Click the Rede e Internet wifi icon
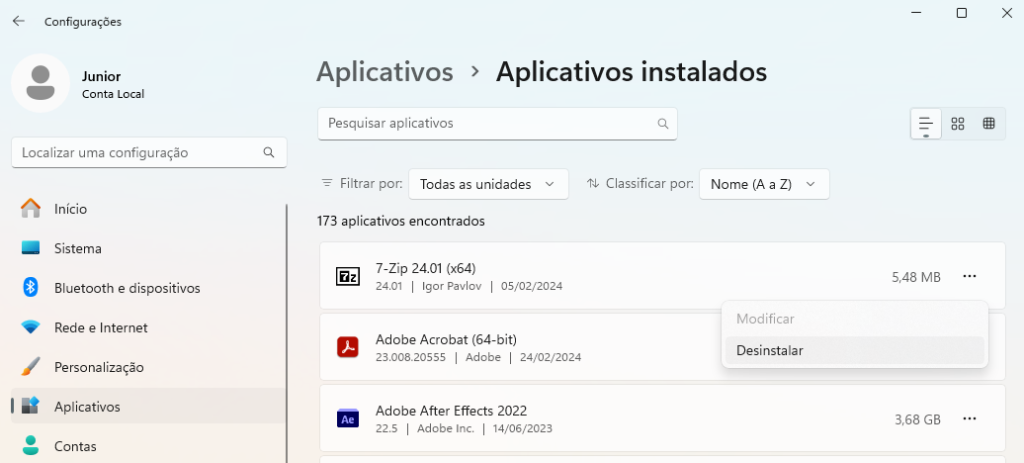 click(x=31, y=327)
